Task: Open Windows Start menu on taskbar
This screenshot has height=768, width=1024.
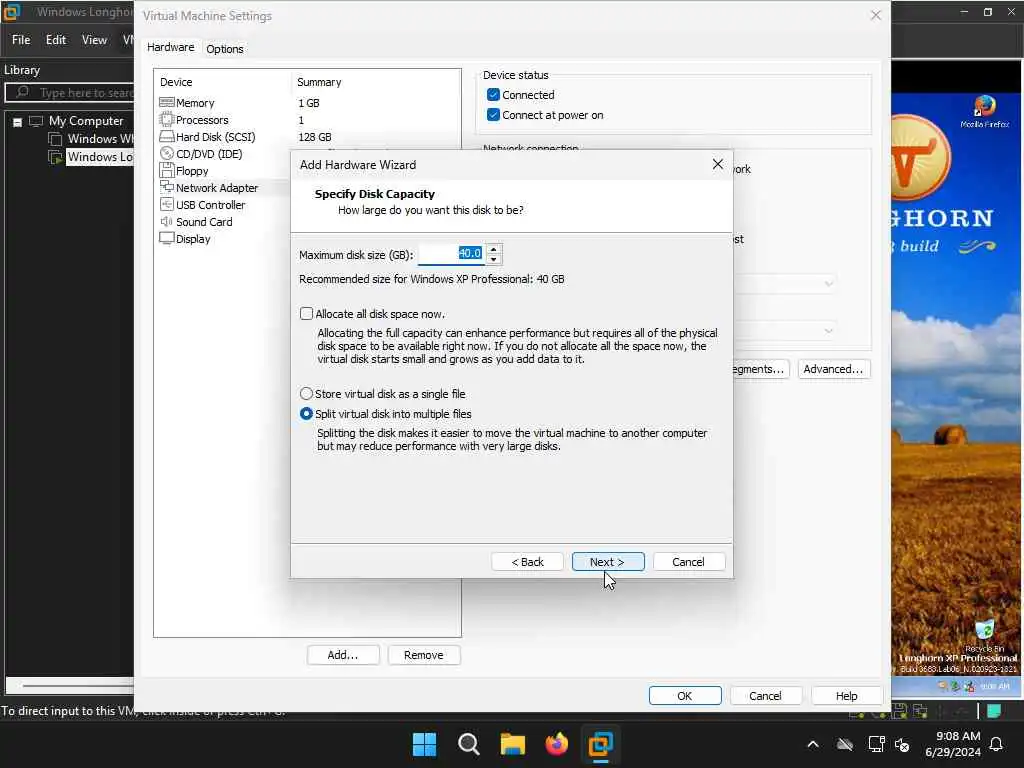Action: 424,744
